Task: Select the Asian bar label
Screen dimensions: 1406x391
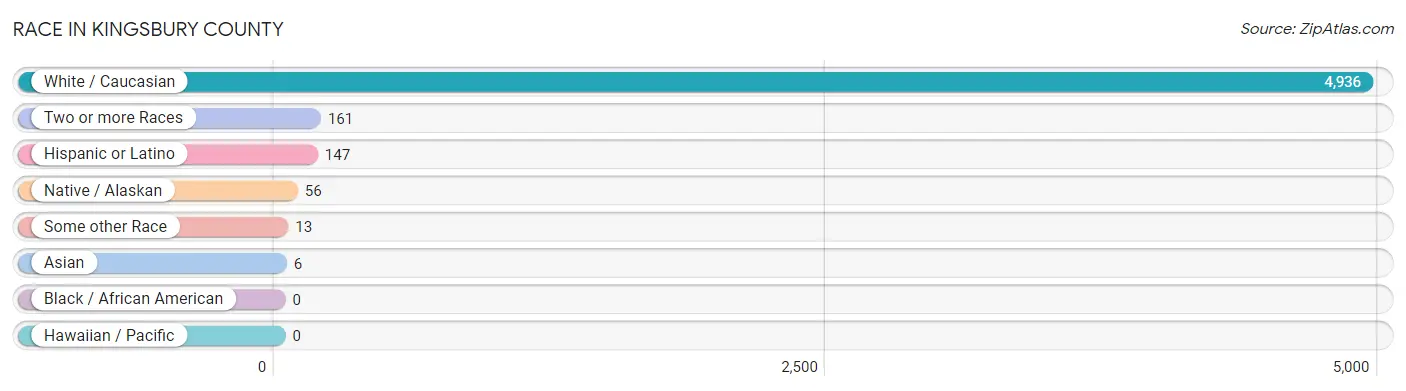Action: [x=65, y=262]
